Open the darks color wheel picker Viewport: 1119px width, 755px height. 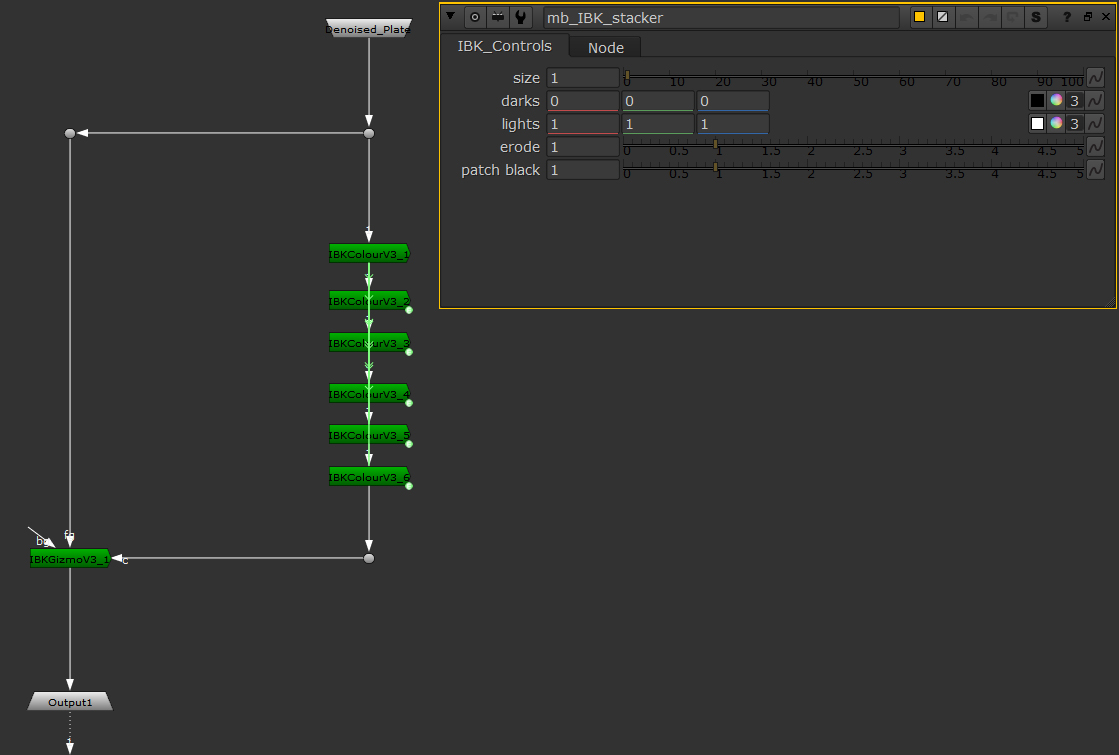[x=1056, y=100]
